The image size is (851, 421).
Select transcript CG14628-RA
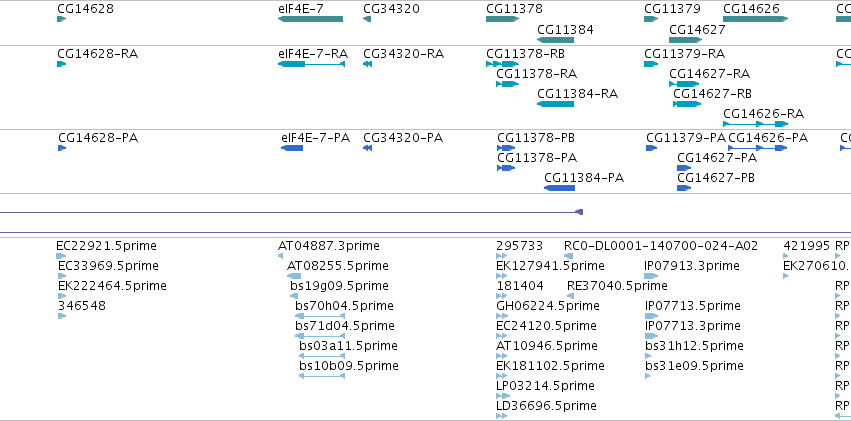pos(98,54)
